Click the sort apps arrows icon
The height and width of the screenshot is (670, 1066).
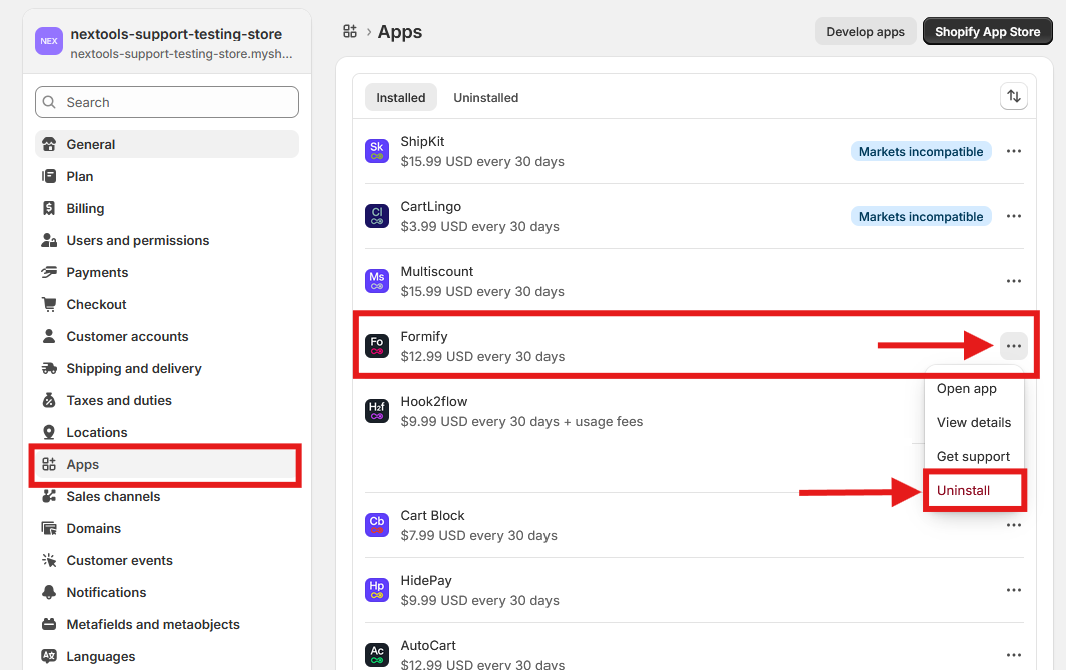(1014, 96)
